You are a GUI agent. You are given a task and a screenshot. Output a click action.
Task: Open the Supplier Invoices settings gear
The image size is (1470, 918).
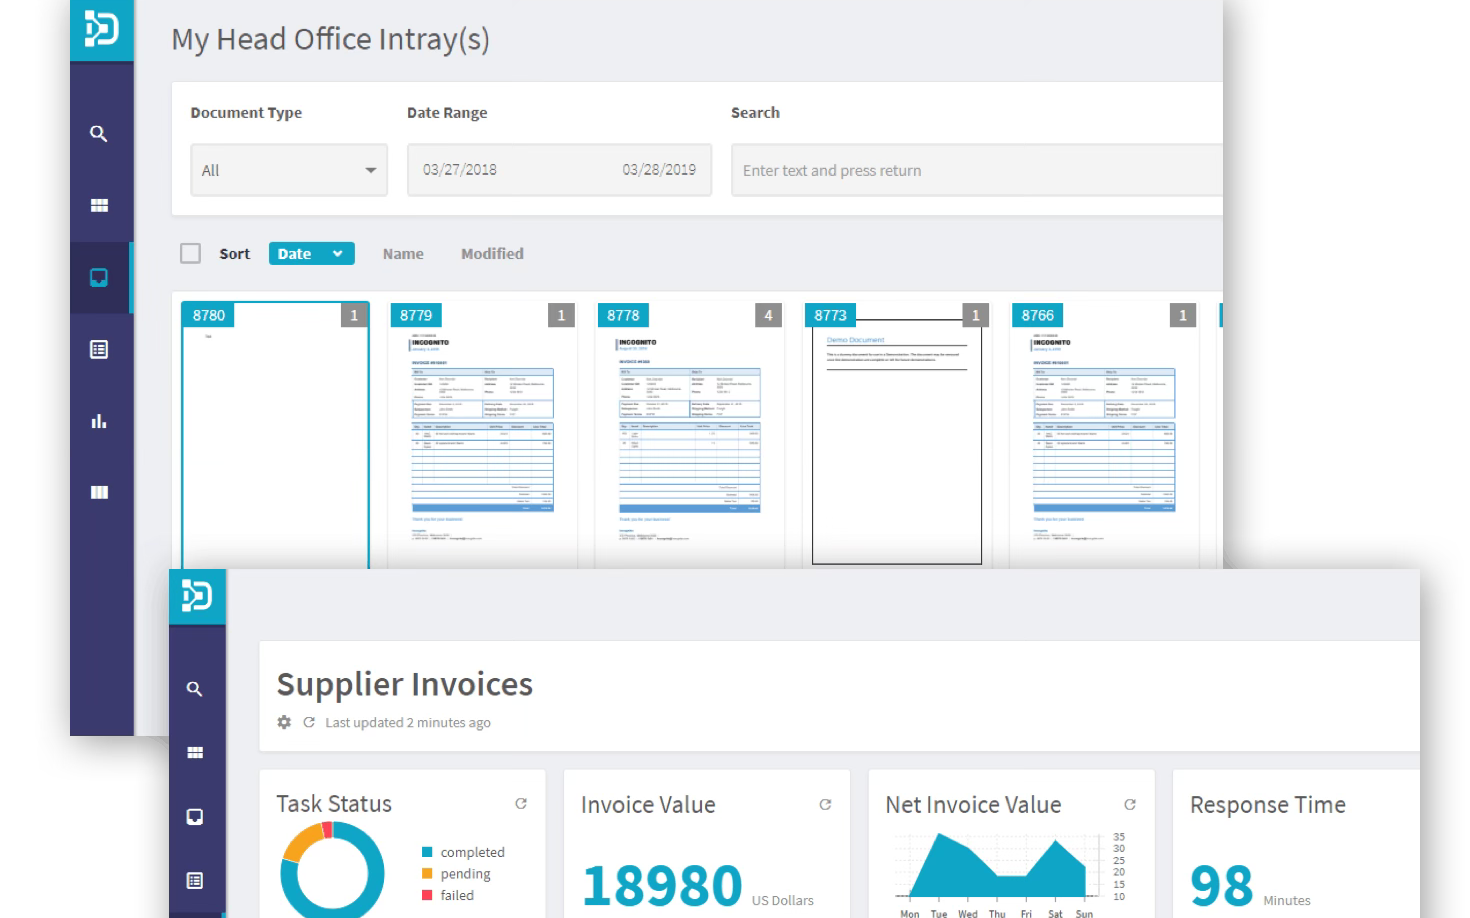tap(284, 722)
